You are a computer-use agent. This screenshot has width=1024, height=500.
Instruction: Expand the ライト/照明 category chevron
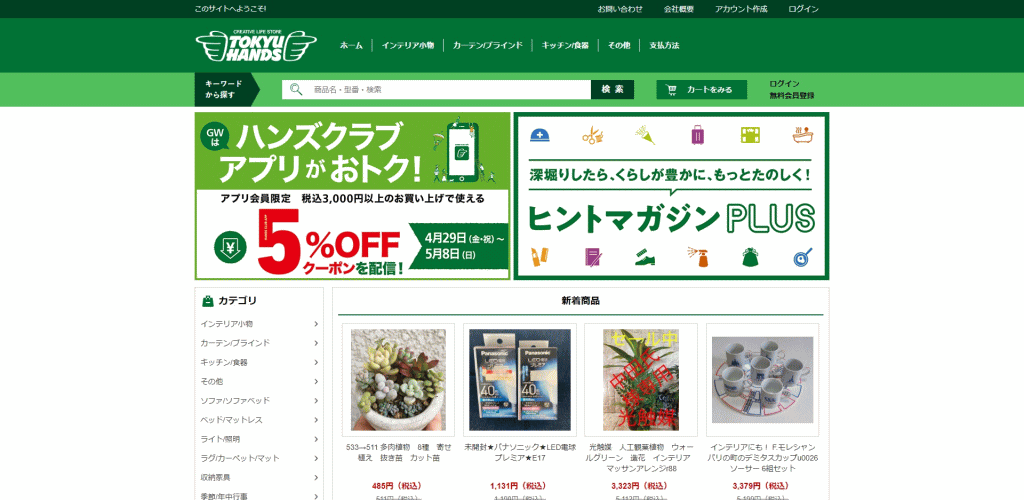(316, 439)
